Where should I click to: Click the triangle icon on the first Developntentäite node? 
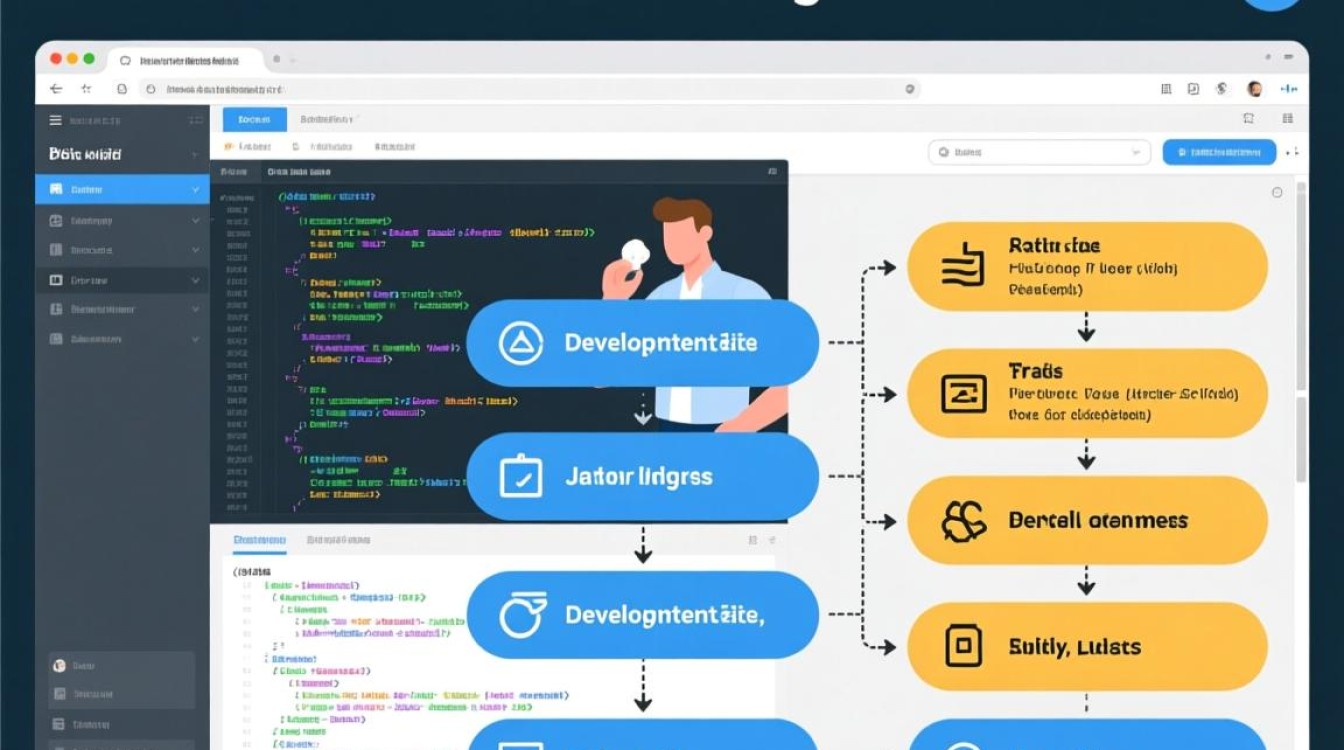521,343
